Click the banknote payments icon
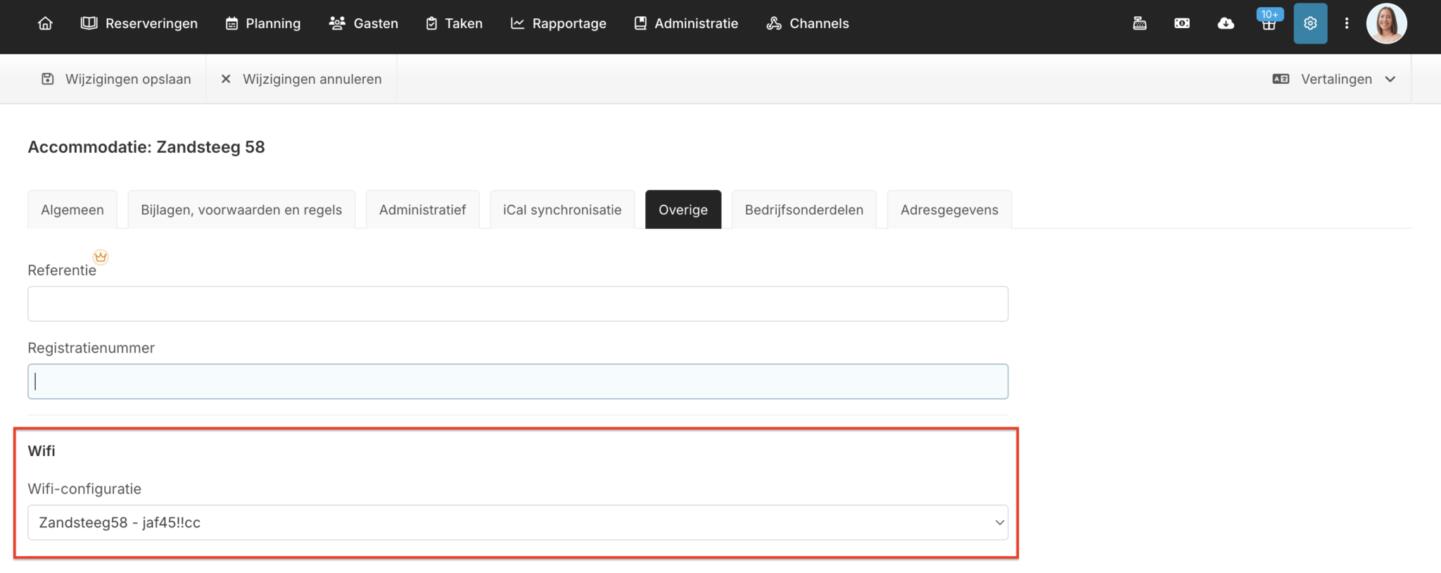 pyautogui.click(x=1182, y=23)
